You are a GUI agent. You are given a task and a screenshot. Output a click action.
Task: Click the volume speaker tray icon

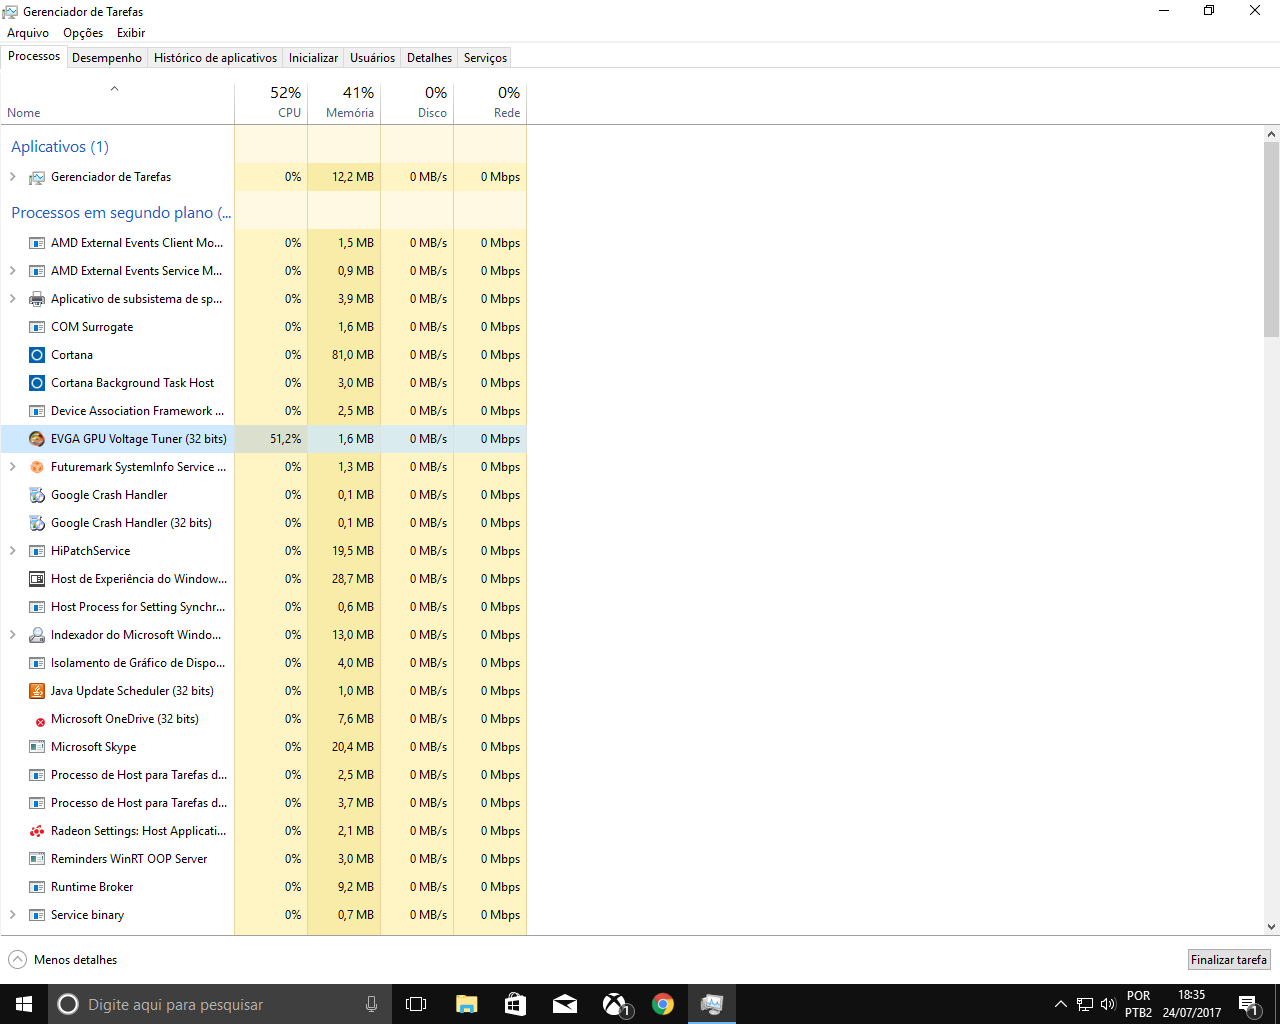pyautogui.click(x=1108, y=1004)
